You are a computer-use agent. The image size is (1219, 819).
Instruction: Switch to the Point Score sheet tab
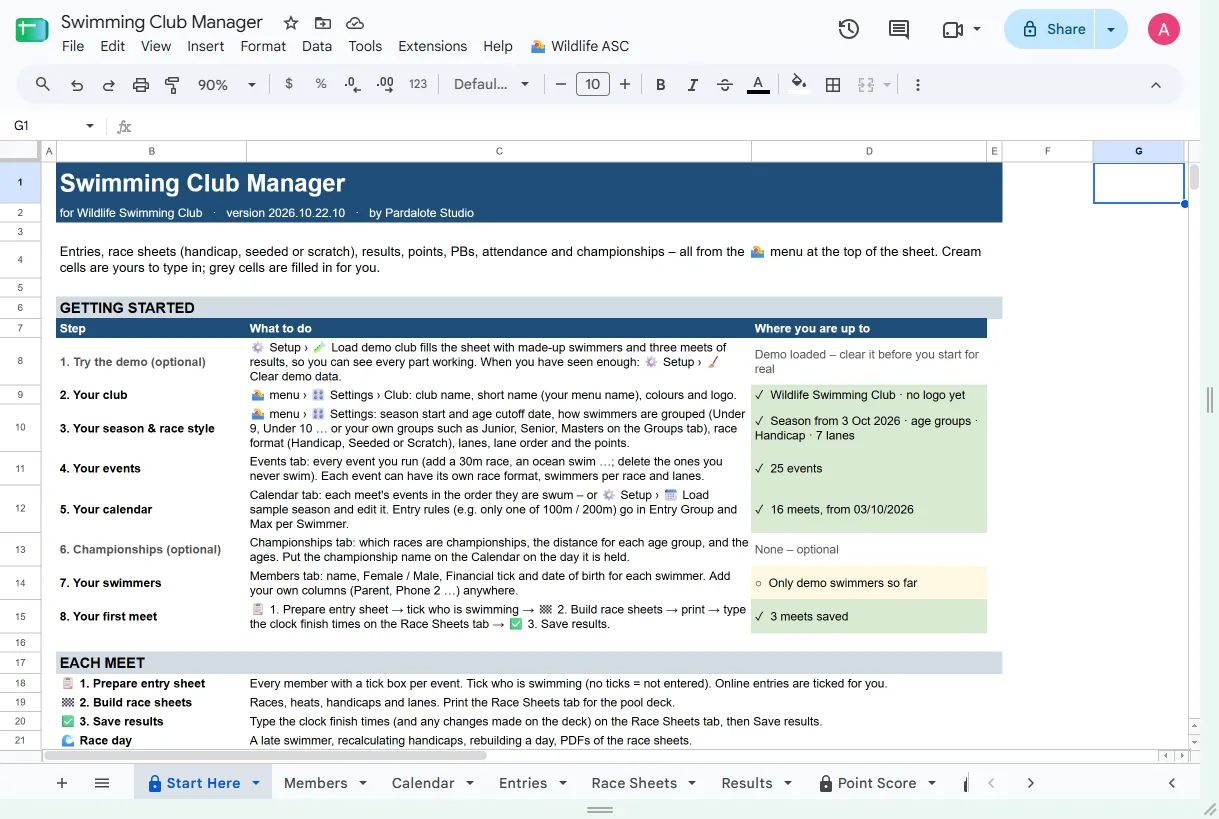(877, 783)
